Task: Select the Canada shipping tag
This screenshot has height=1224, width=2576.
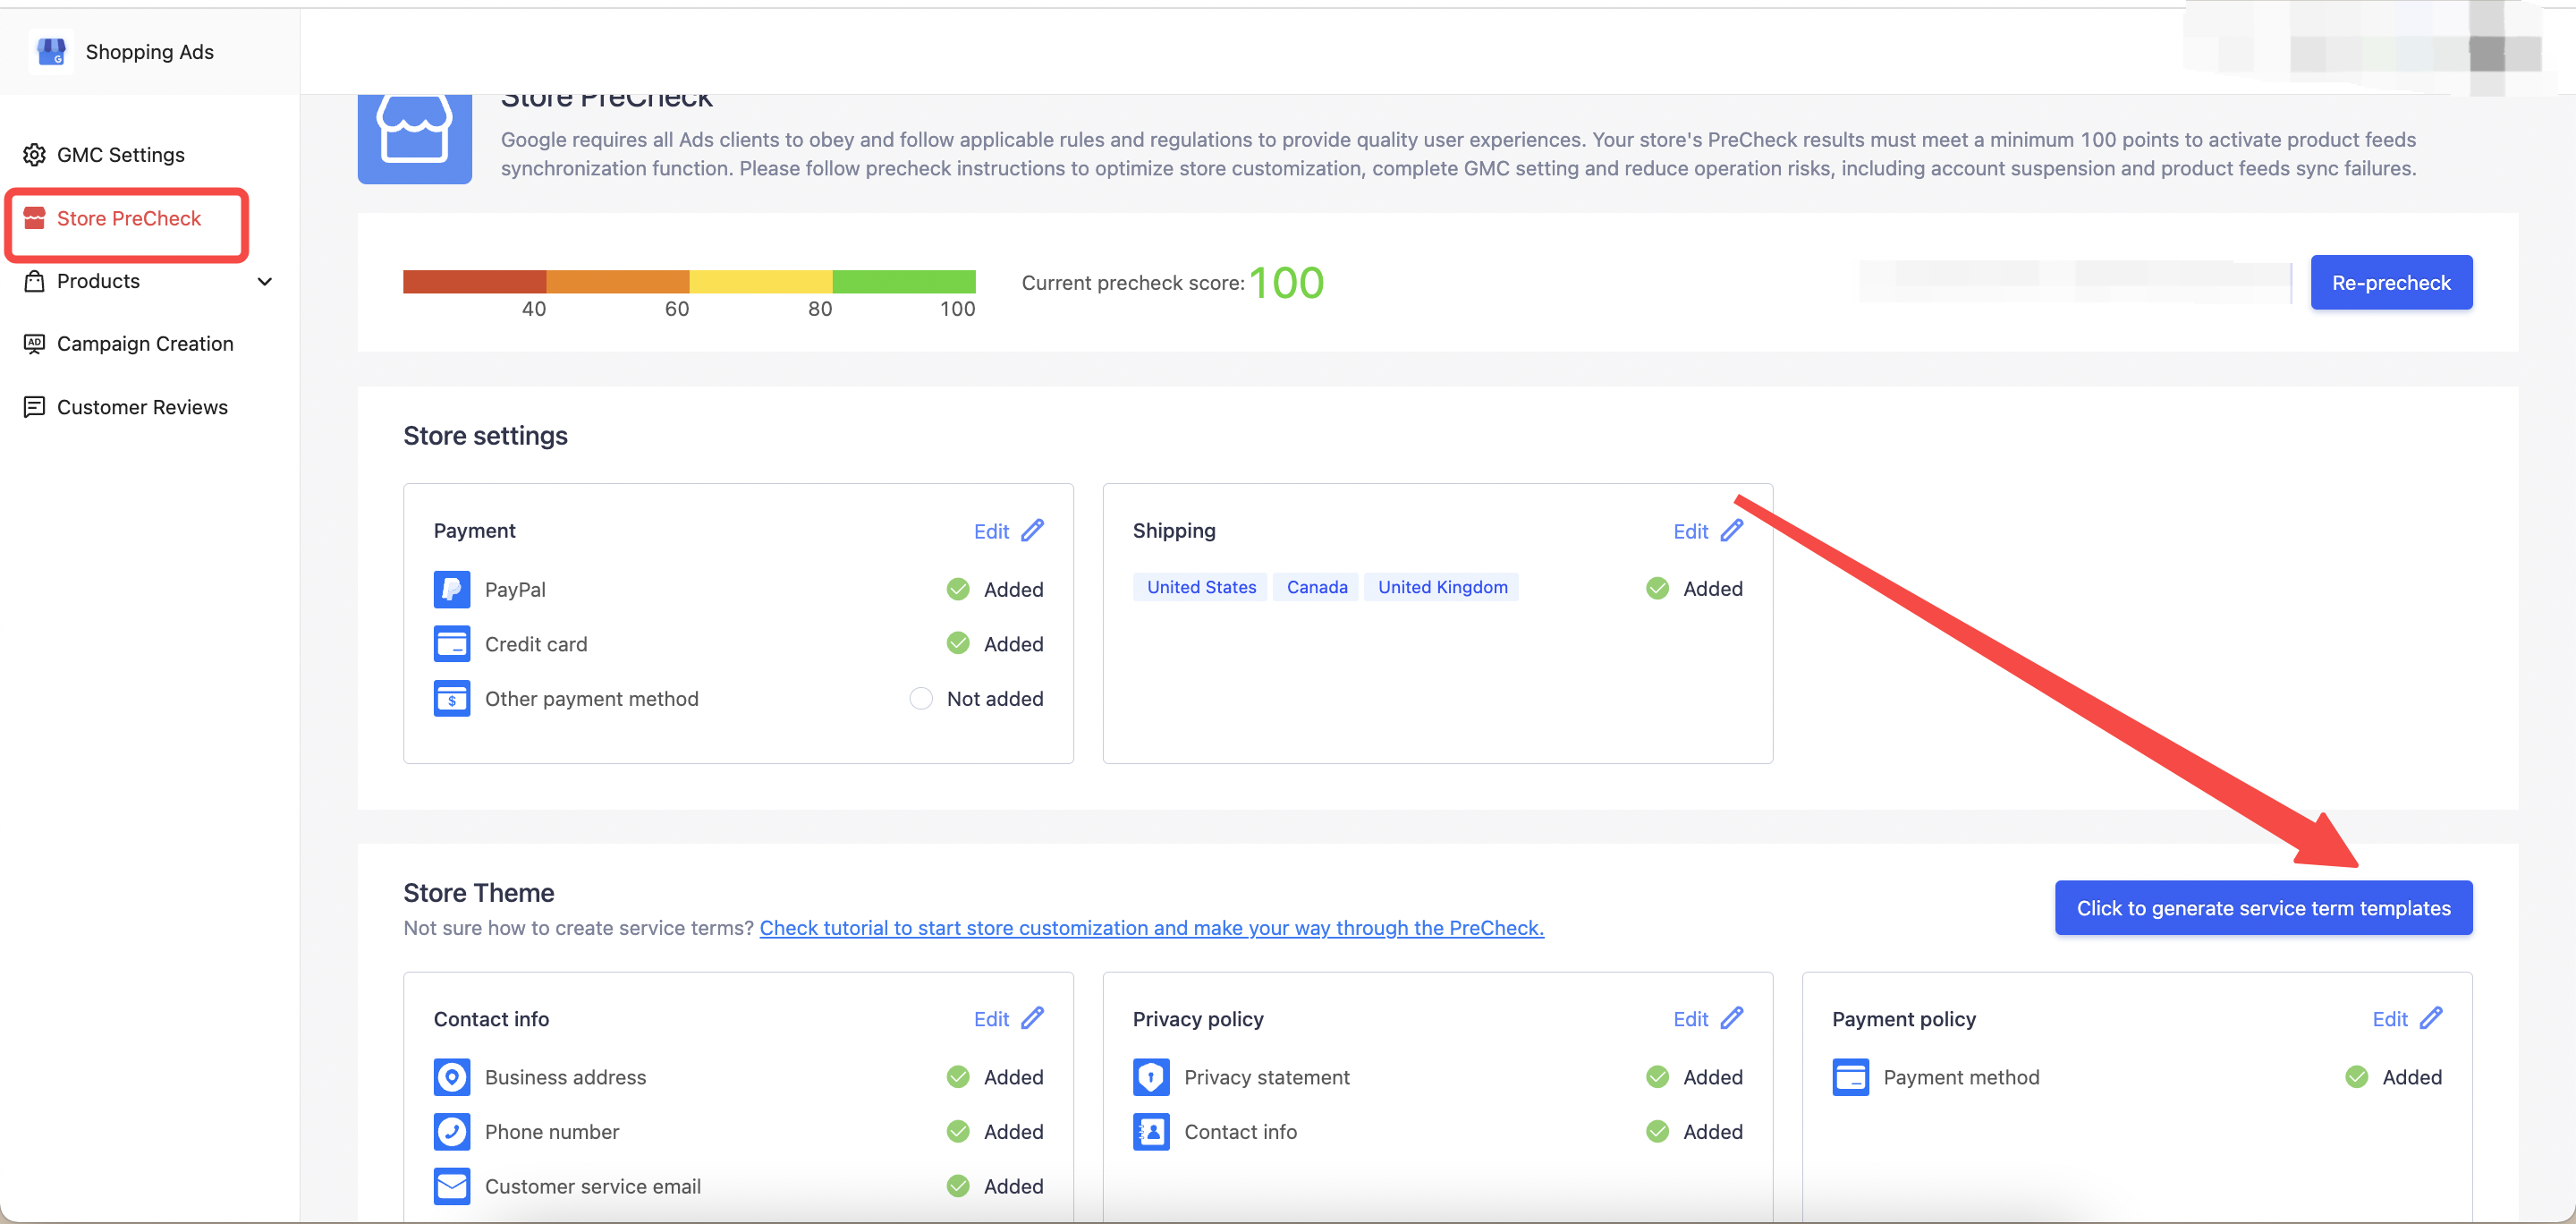Action: coord(1316,587)
